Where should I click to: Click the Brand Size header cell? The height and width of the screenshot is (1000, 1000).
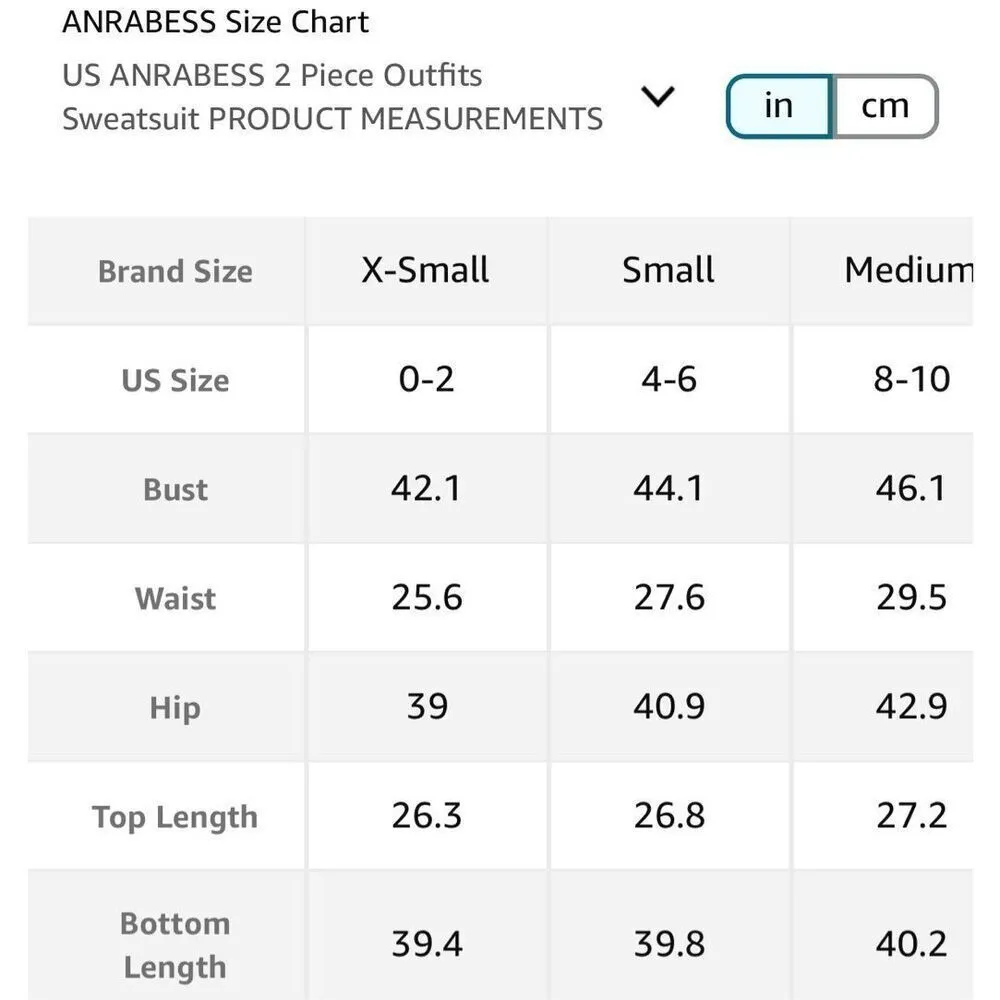pyautogui.click(x=175, y=271)
